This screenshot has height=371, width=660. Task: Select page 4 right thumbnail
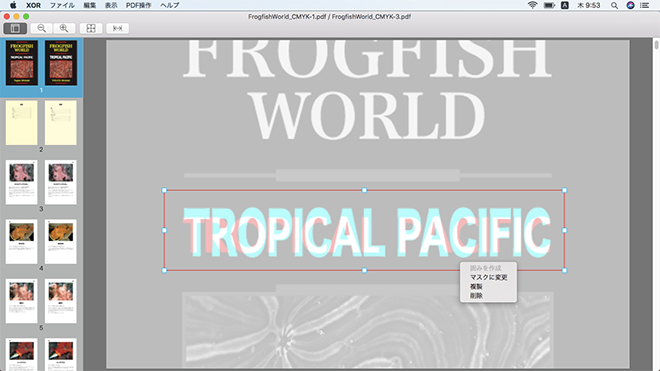pos(61,241)
